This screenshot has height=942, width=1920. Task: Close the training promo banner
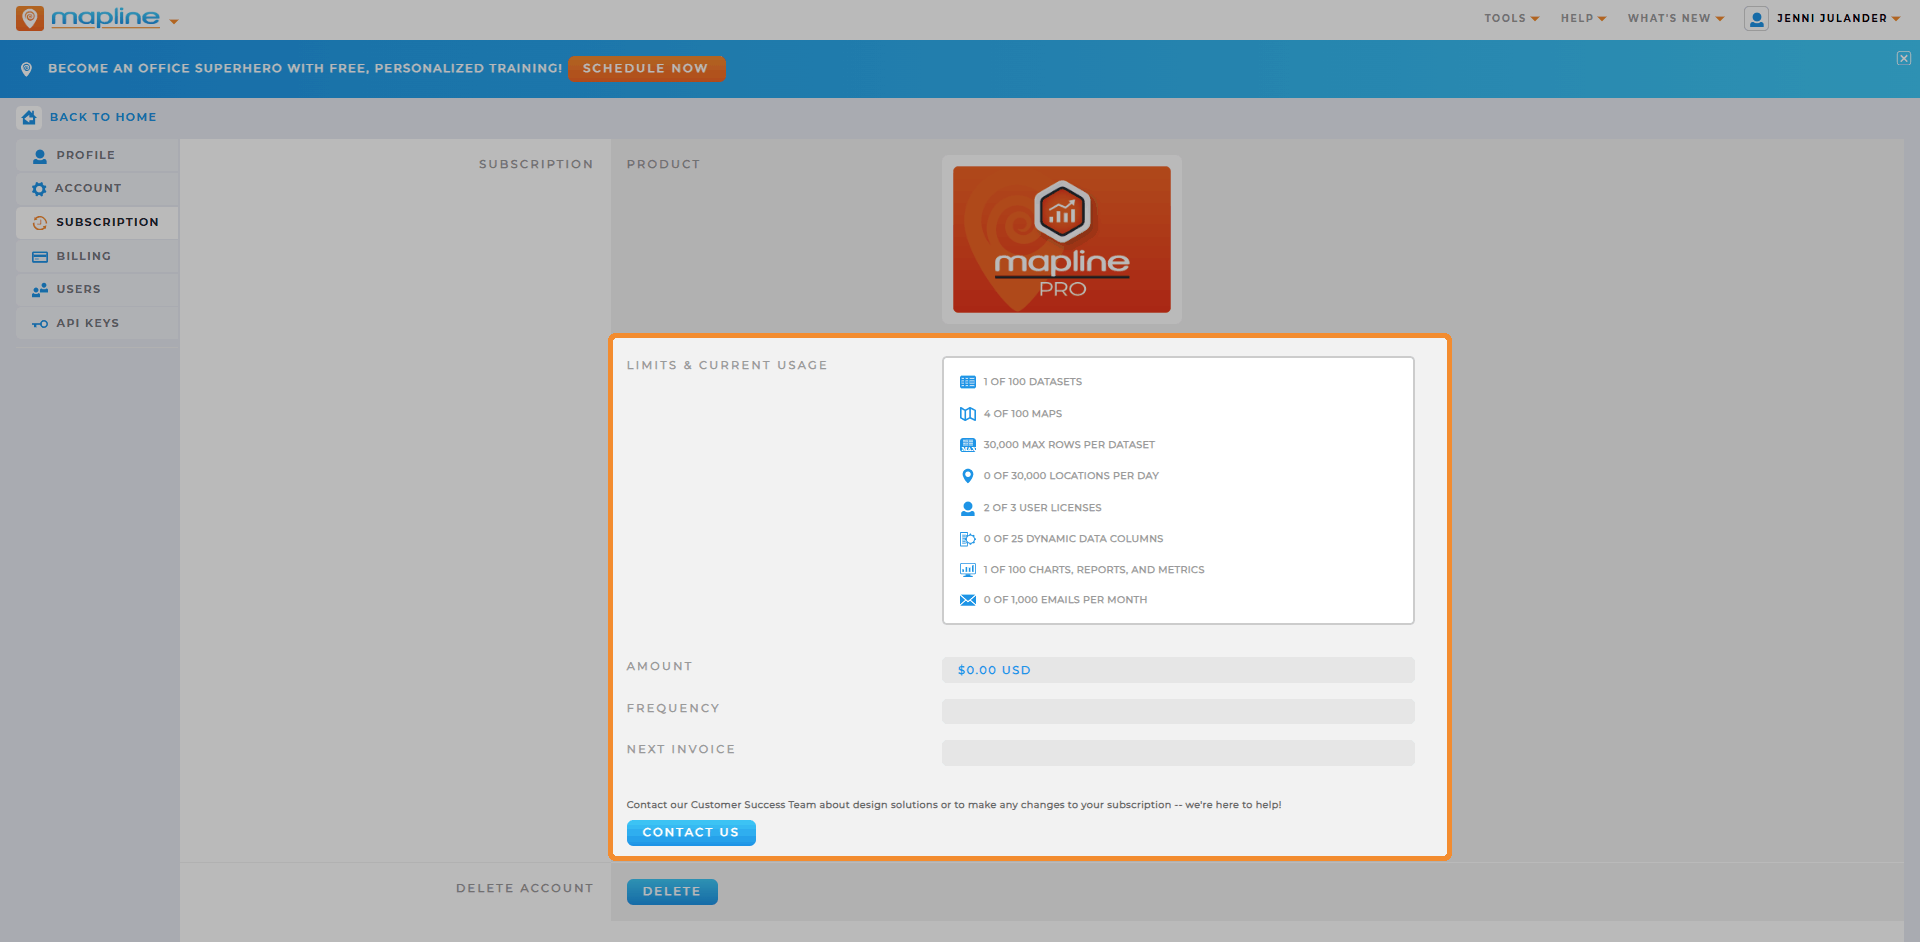pyautogui.click(x=1904, y=58)
